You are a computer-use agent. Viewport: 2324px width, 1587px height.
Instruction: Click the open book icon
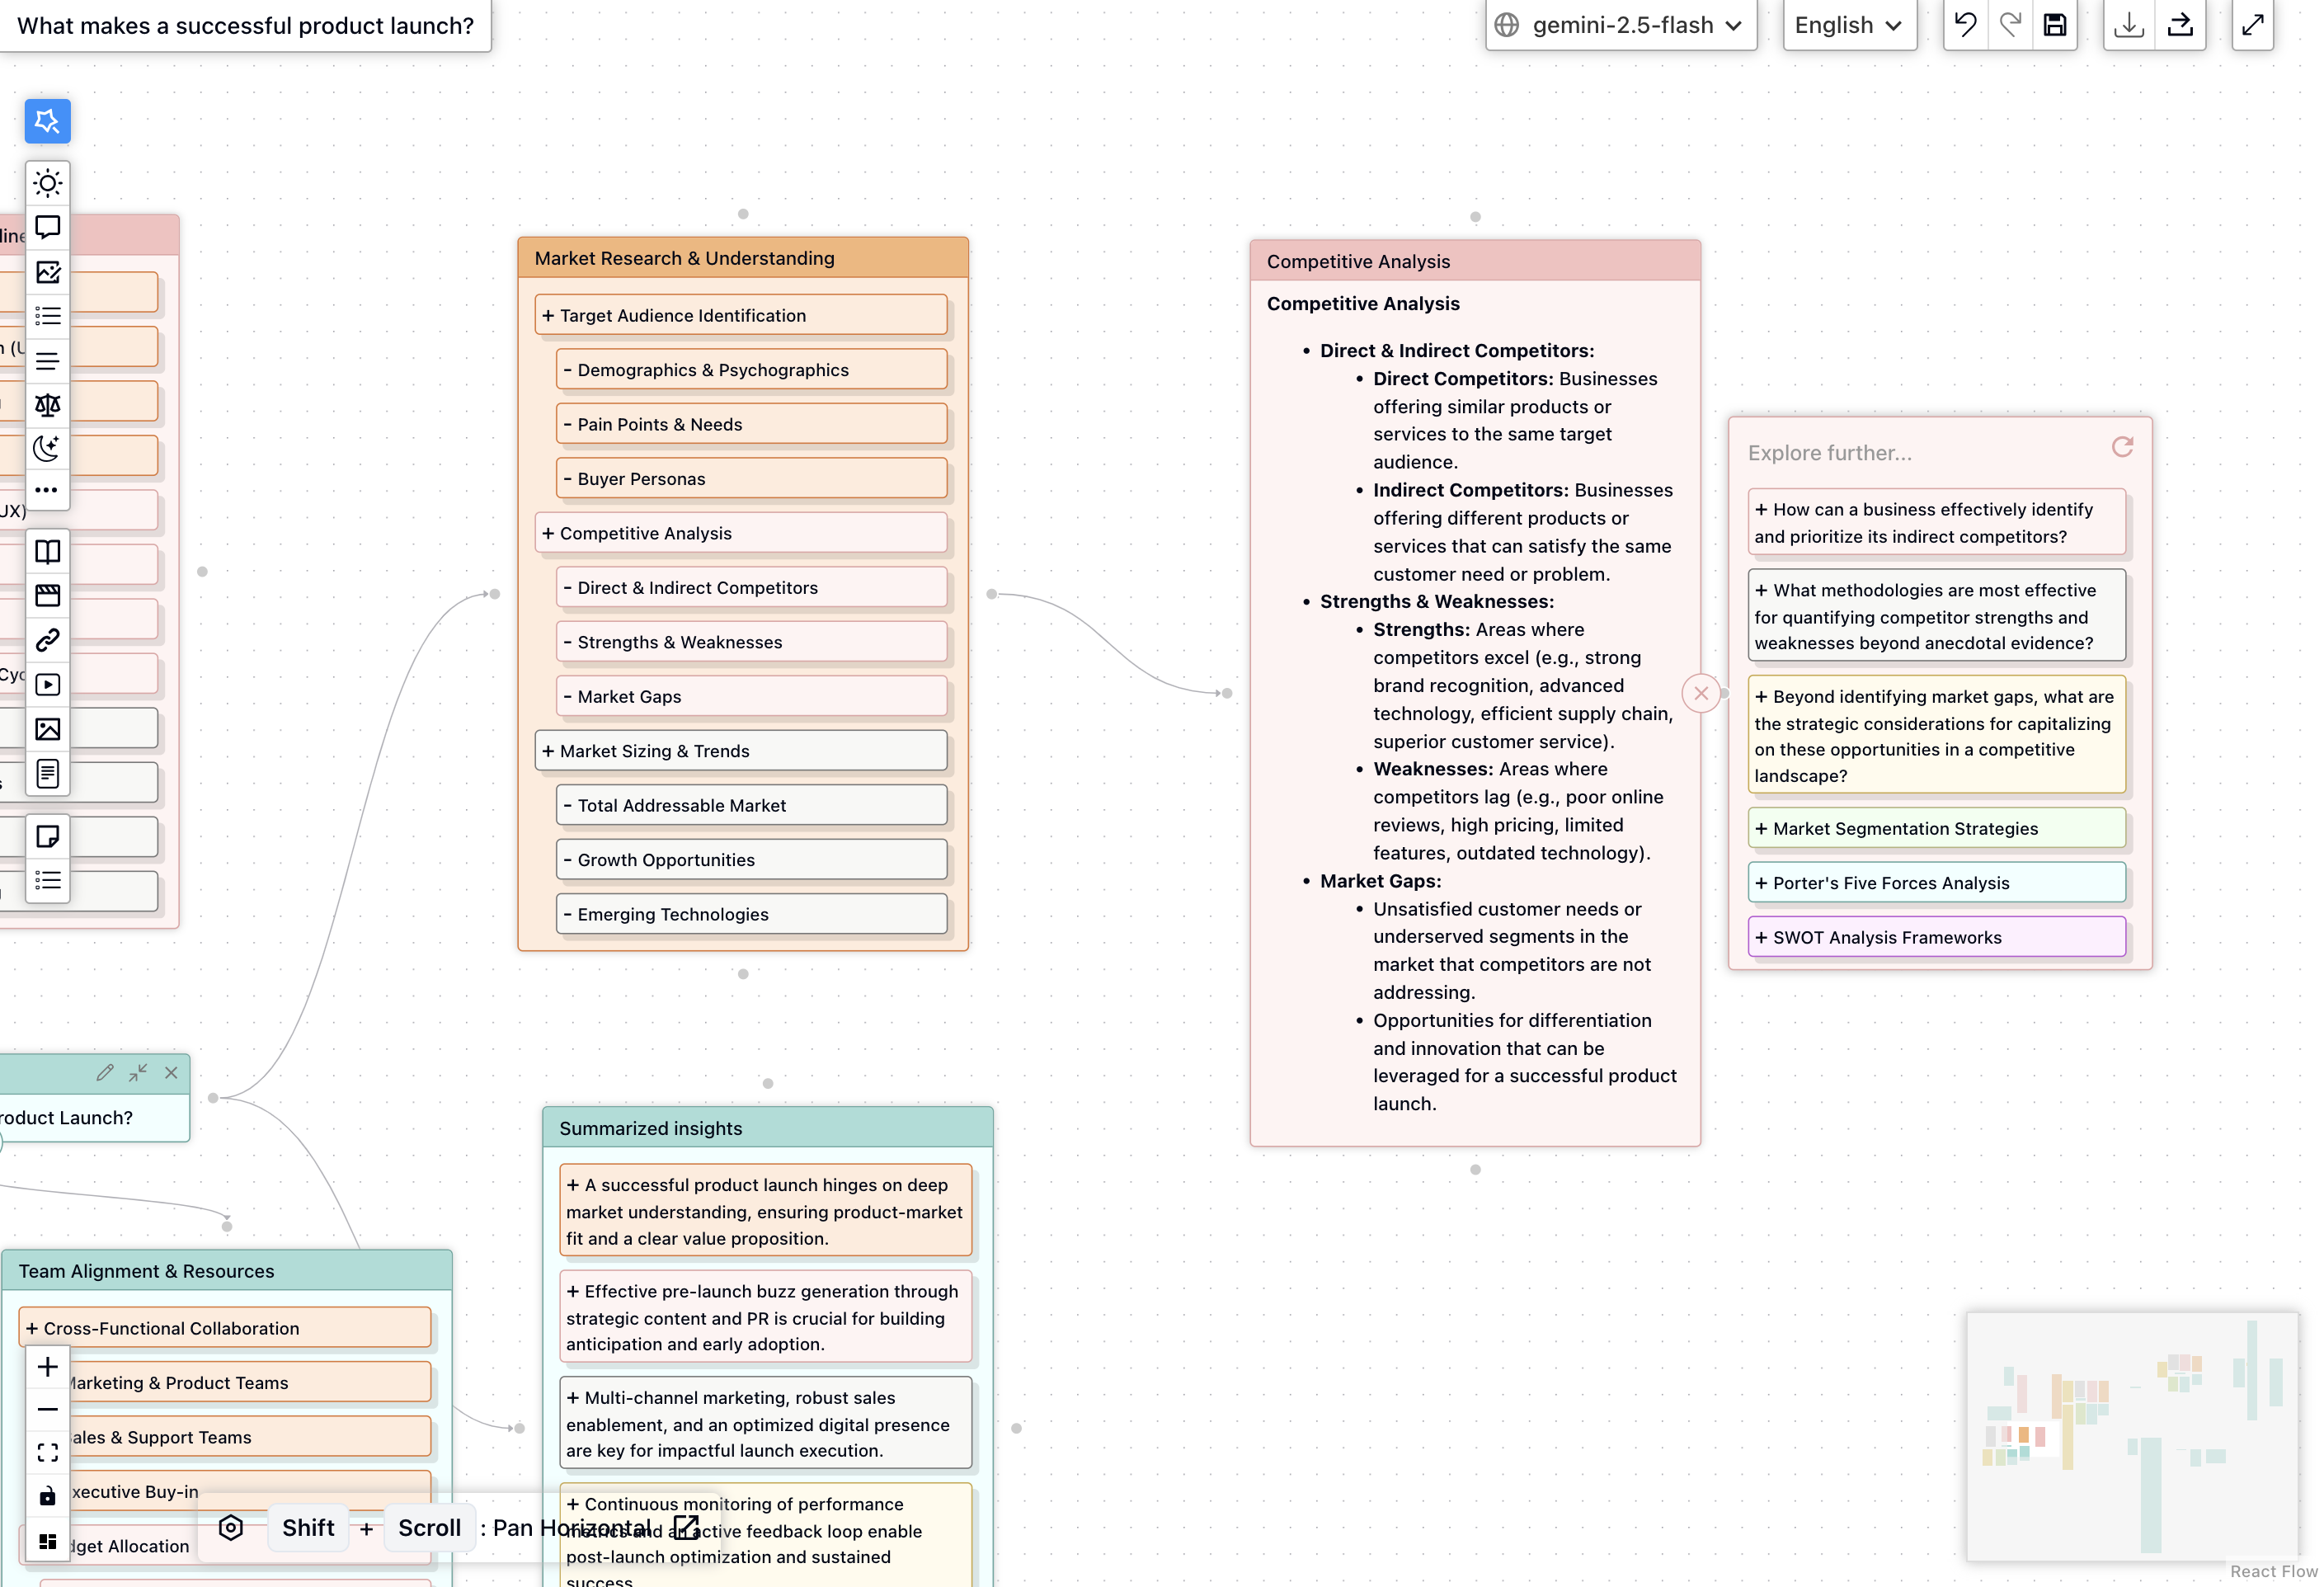[x=47, y=551]
